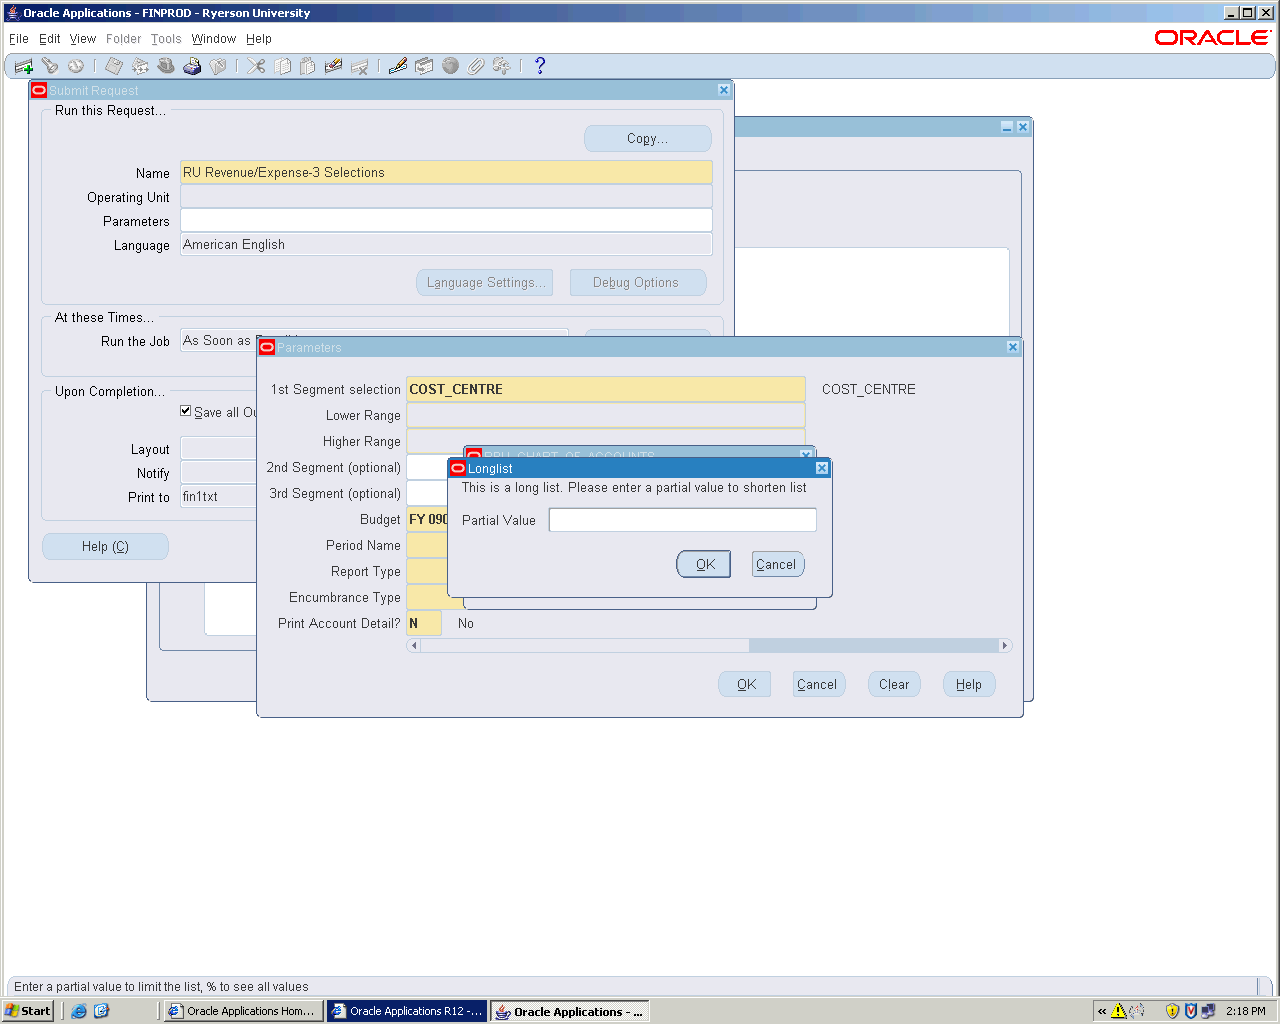Click the Attachments paperclip icon
The image size is (1280, 1024).
pyautogui.click(x=476, y=66)
